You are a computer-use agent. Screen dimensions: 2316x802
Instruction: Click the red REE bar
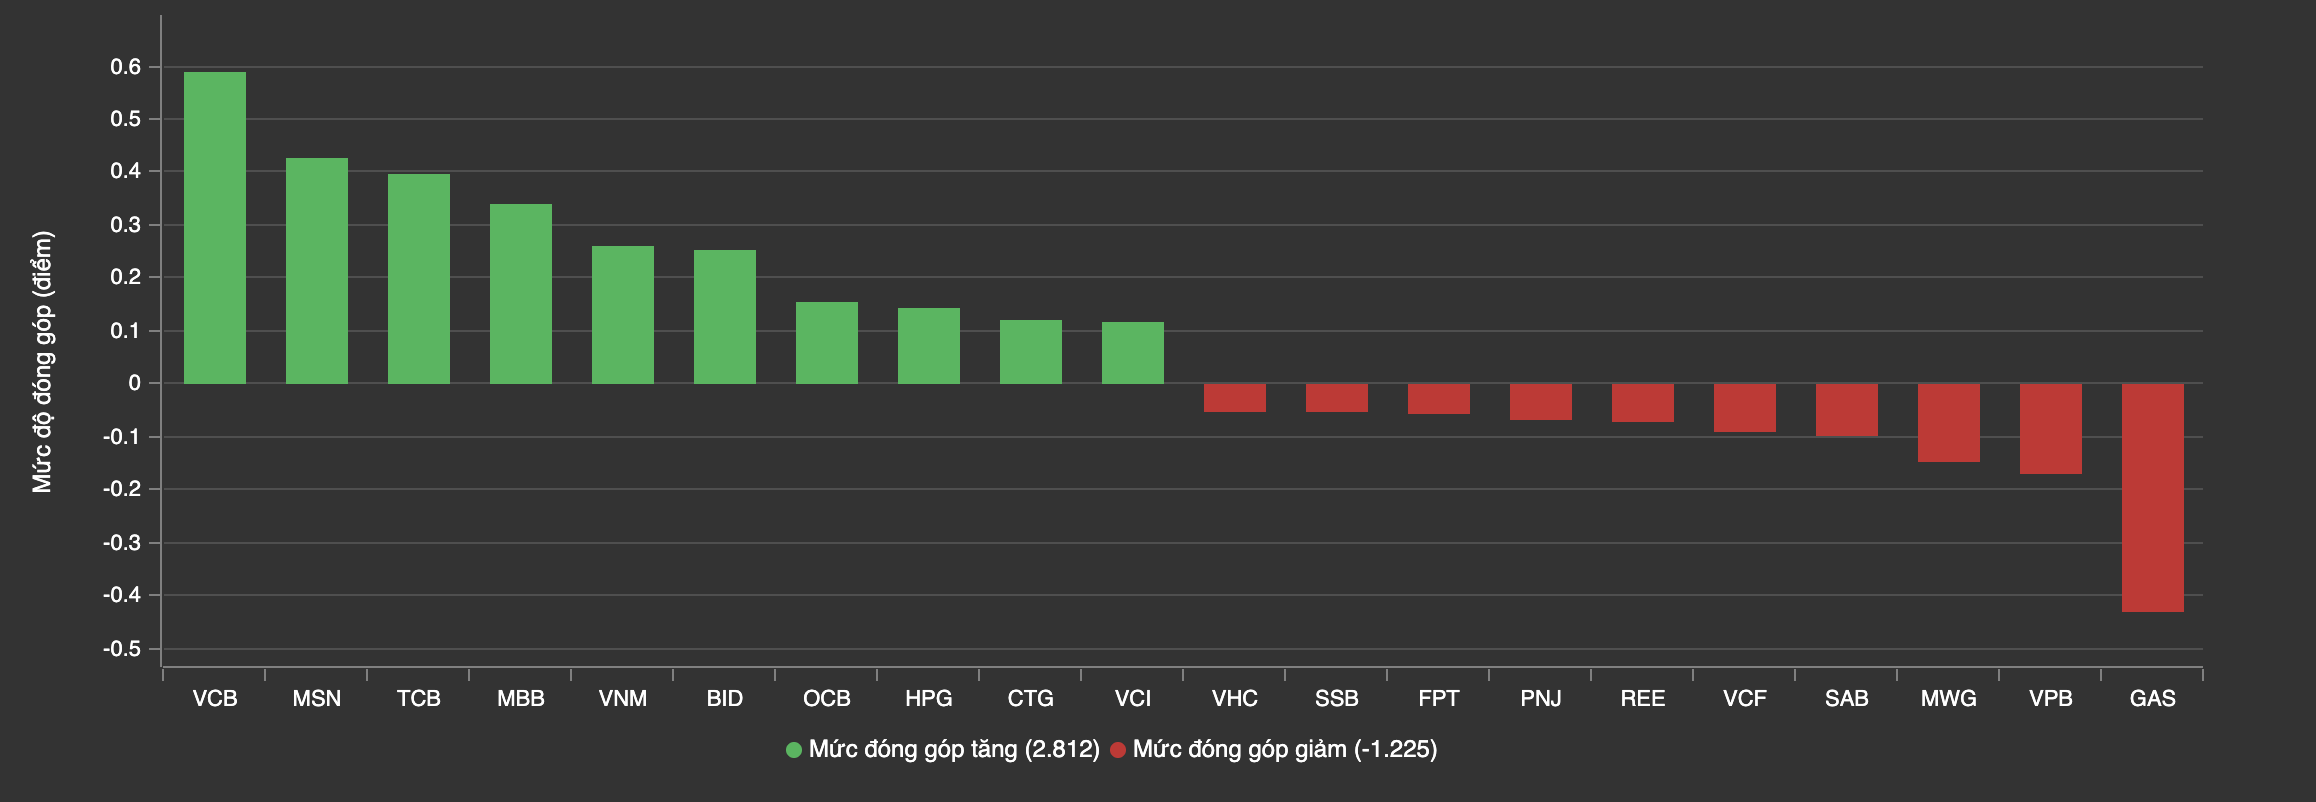[x=1643, y=403]
